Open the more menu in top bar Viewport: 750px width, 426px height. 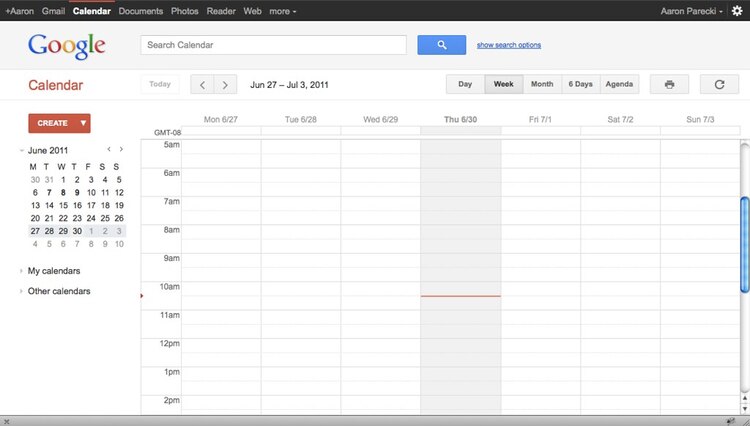point(283,11)
